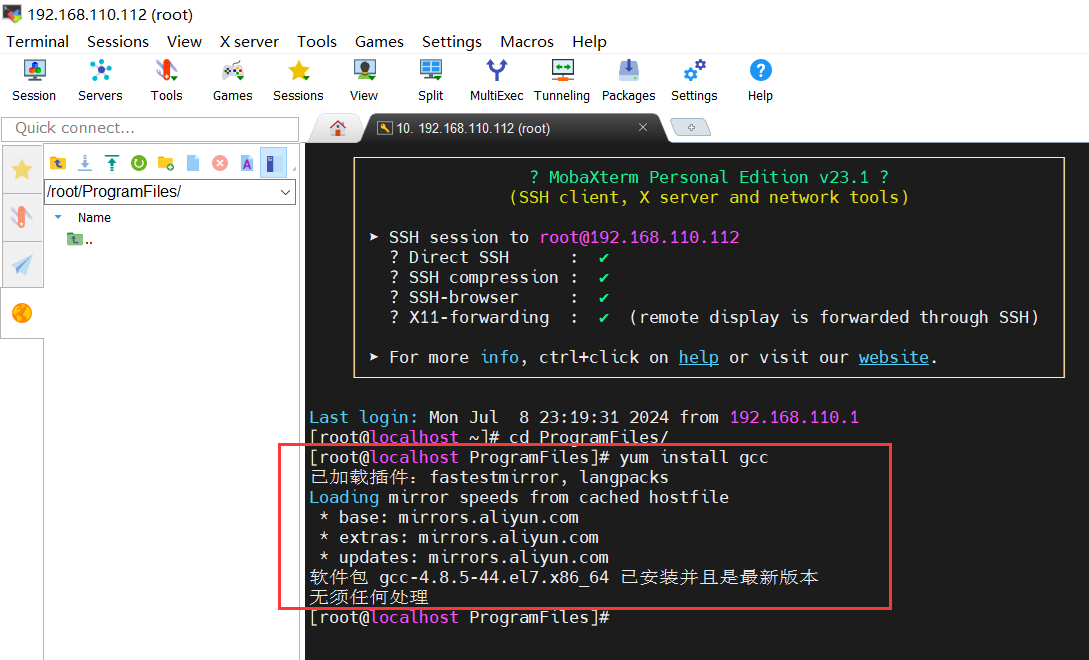The height and width of the screenshot is (660, 1089).
Task: Sort by the Name column header
Action: coord(94,217)
